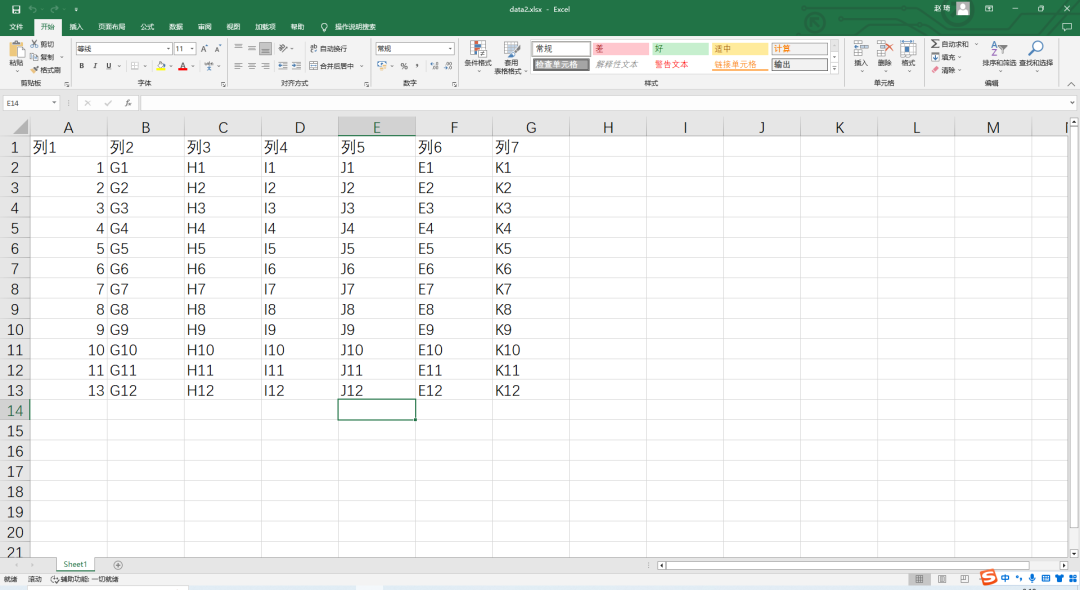Click the cell borders icon

135,66
